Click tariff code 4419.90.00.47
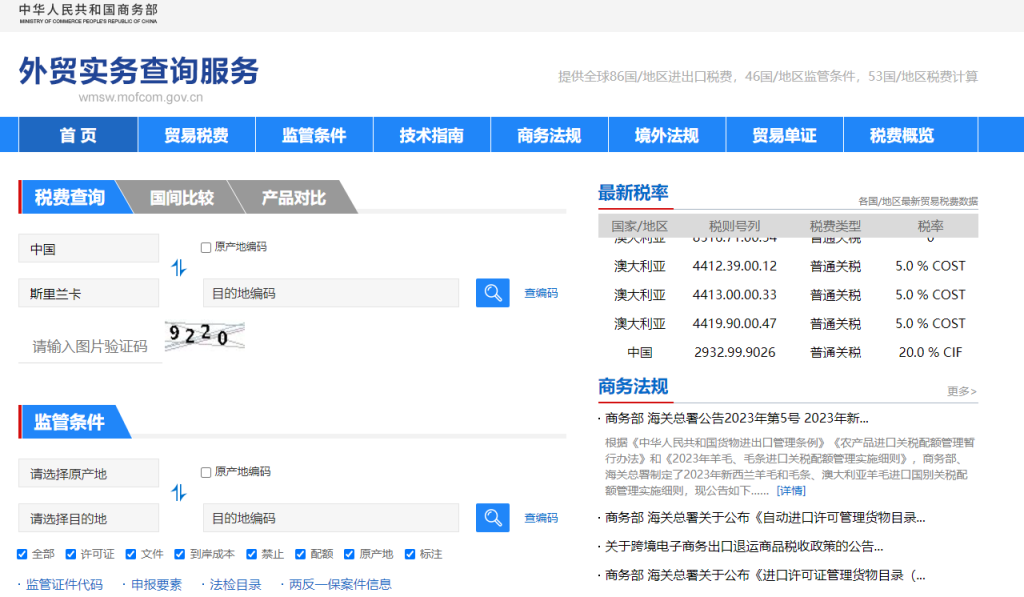 735,323
